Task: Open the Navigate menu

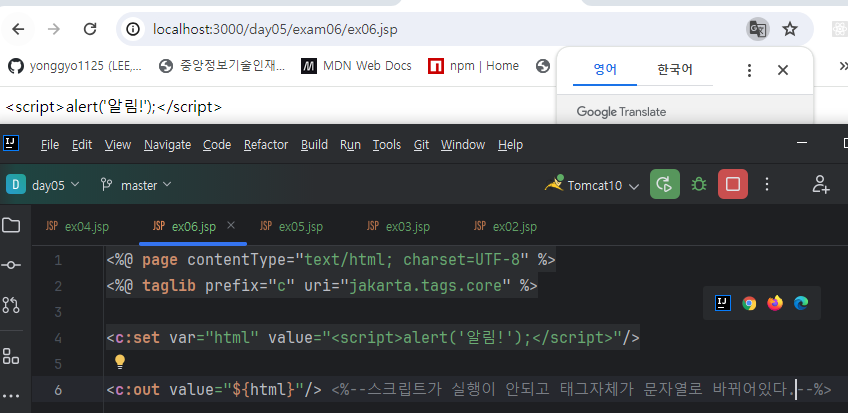Action: [x=167, y=145]
